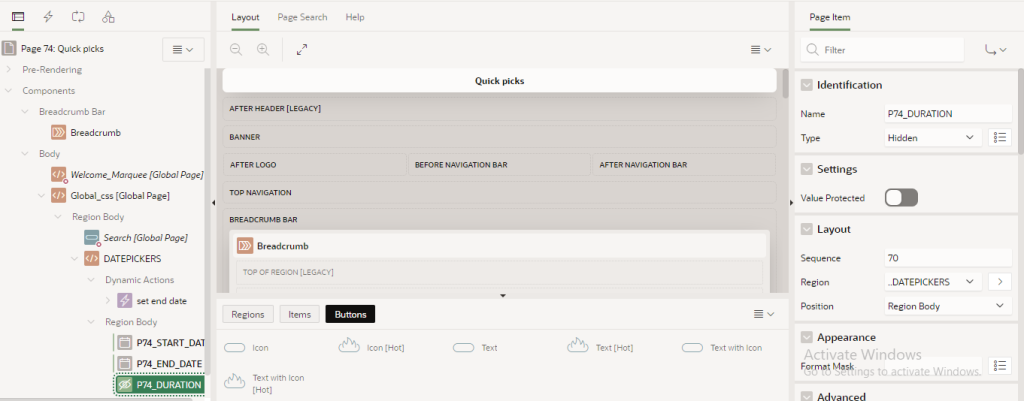Screen dimensions: 1024x401
Task: Toggle the Value Protected switch
Action: 900,198
